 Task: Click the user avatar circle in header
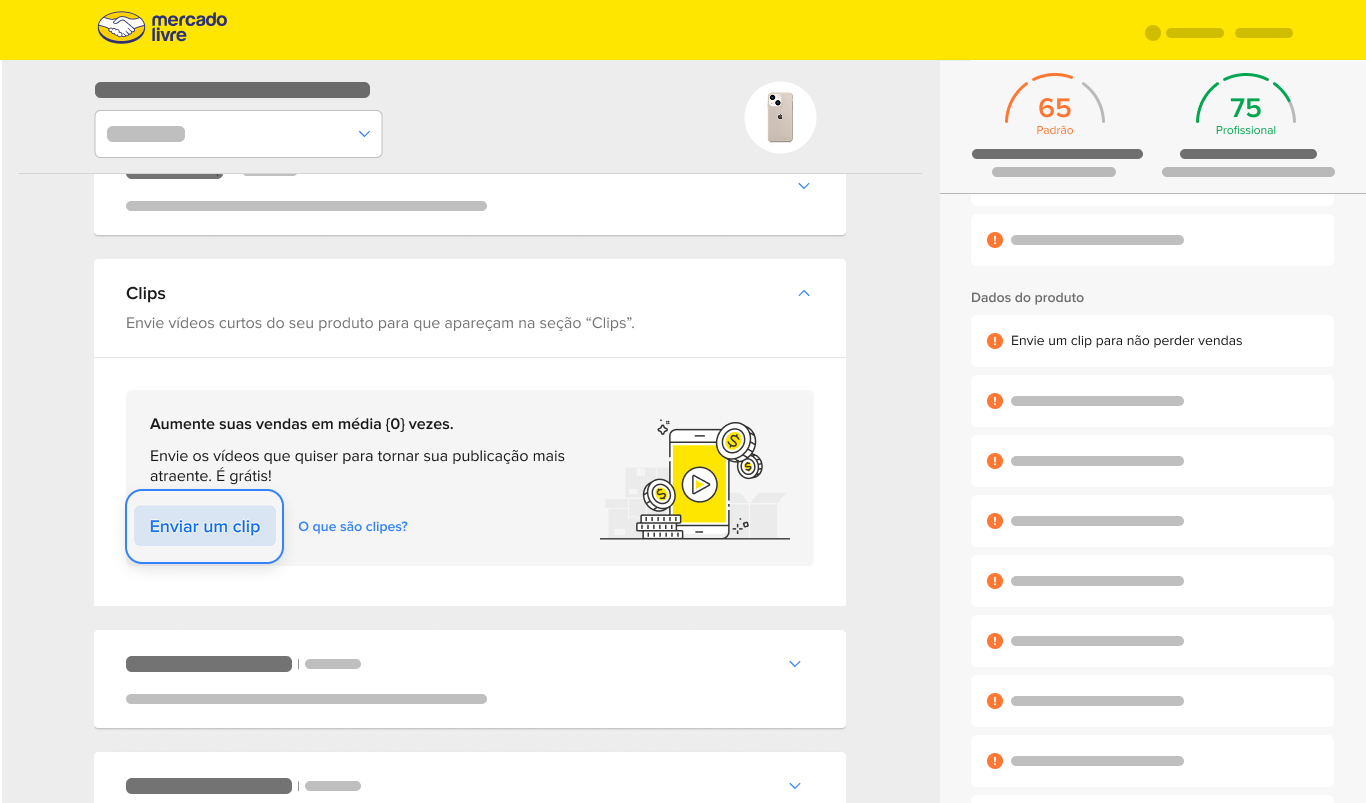pos(1152,33)
